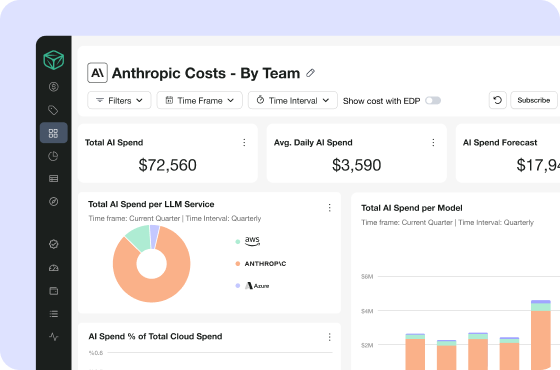The image size is (560, 370).
Task: Click the aws legend entry
Action: 248,241
